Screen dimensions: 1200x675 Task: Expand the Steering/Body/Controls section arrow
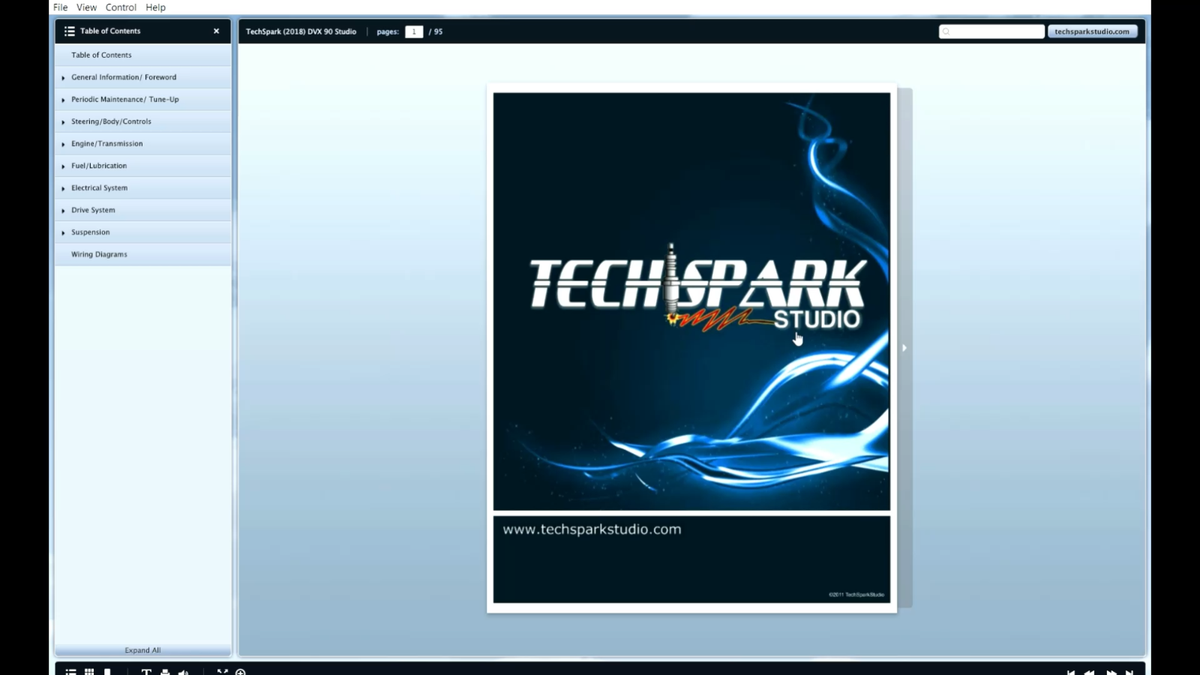[63, 122]
